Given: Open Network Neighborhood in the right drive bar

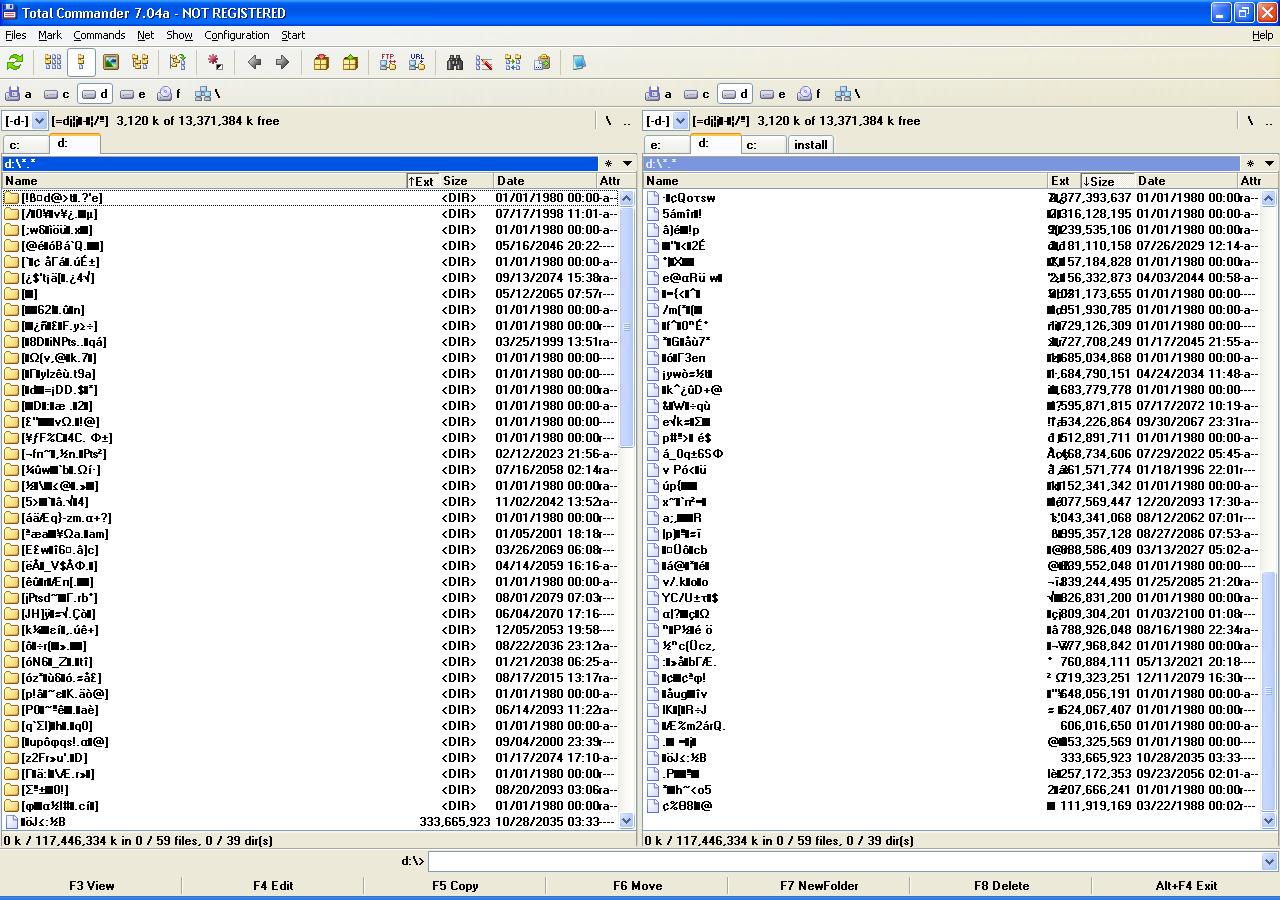Looking at the screenshot, I should pos(848,94).
